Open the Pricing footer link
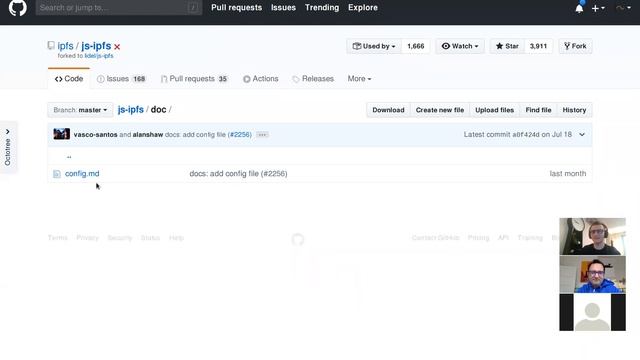The height and width of the screenshot is (360, 640). tap(478, 238)
